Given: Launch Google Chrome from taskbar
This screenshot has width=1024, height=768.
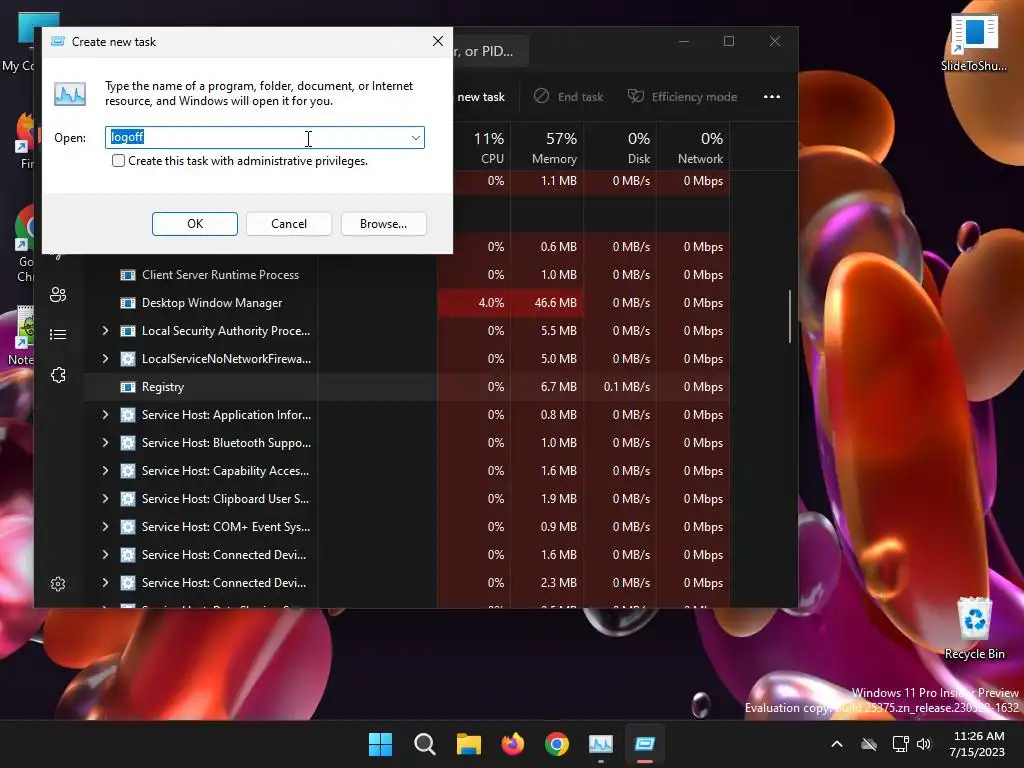Looking at the screenshot, I should pos(556,744).
